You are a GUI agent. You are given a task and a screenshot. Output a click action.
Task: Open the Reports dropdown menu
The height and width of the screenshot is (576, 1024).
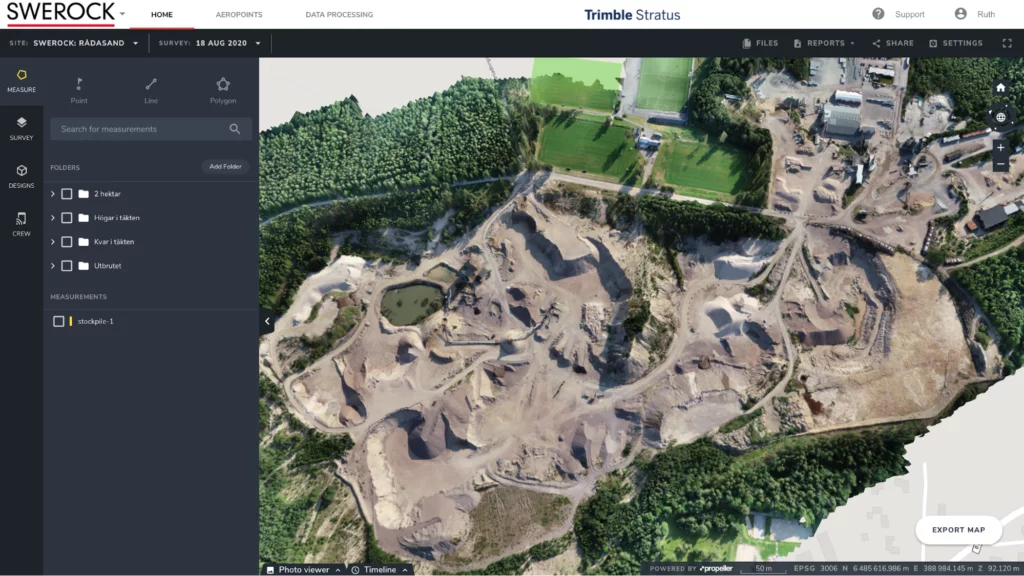tap(825, 43)
